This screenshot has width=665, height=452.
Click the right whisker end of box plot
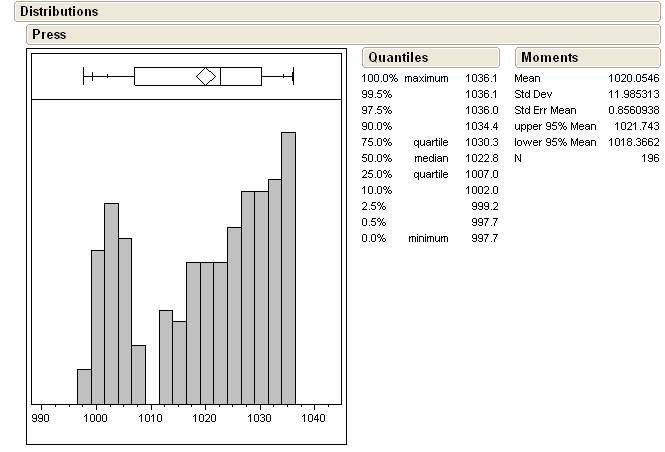(x=292, y=76)
